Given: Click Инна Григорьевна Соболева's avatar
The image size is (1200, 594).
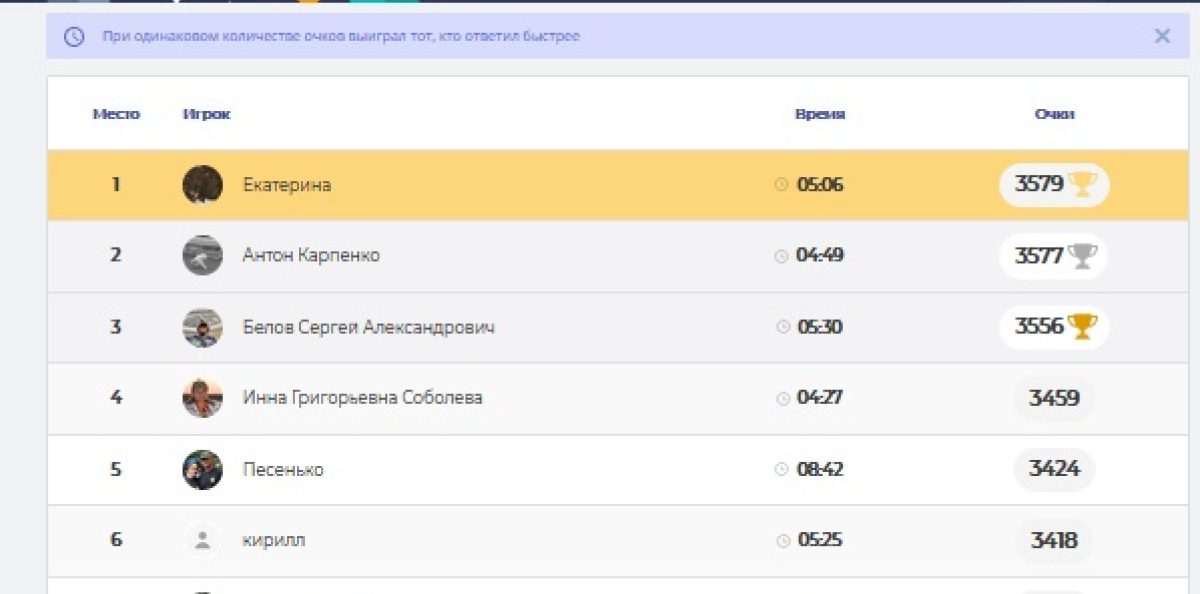Looking at the screenshot, I should click(x=203, y=398).
